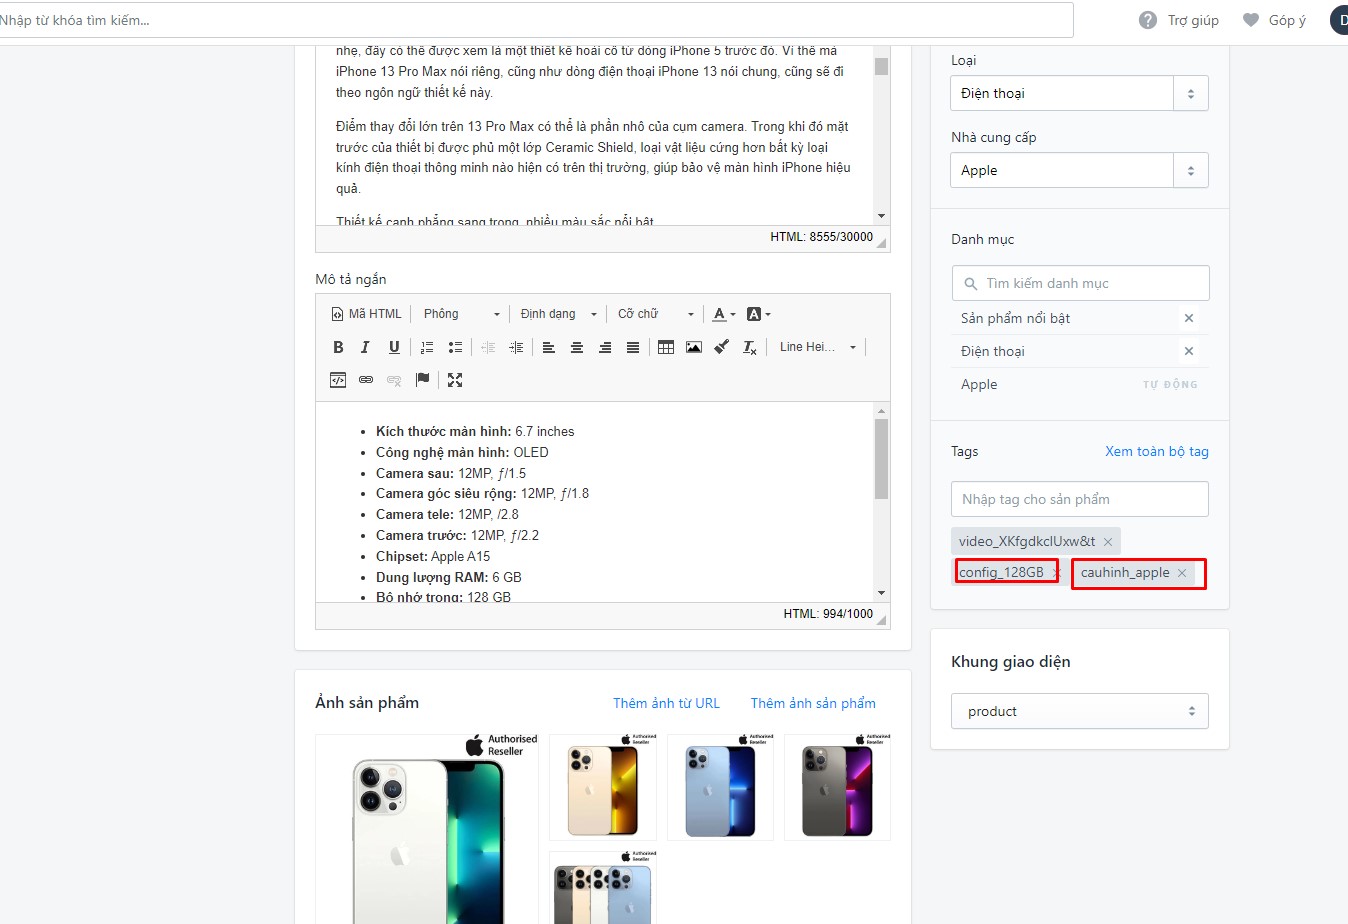
Task: Select the gold iPhone thumbnail
Action: point(603,787)
